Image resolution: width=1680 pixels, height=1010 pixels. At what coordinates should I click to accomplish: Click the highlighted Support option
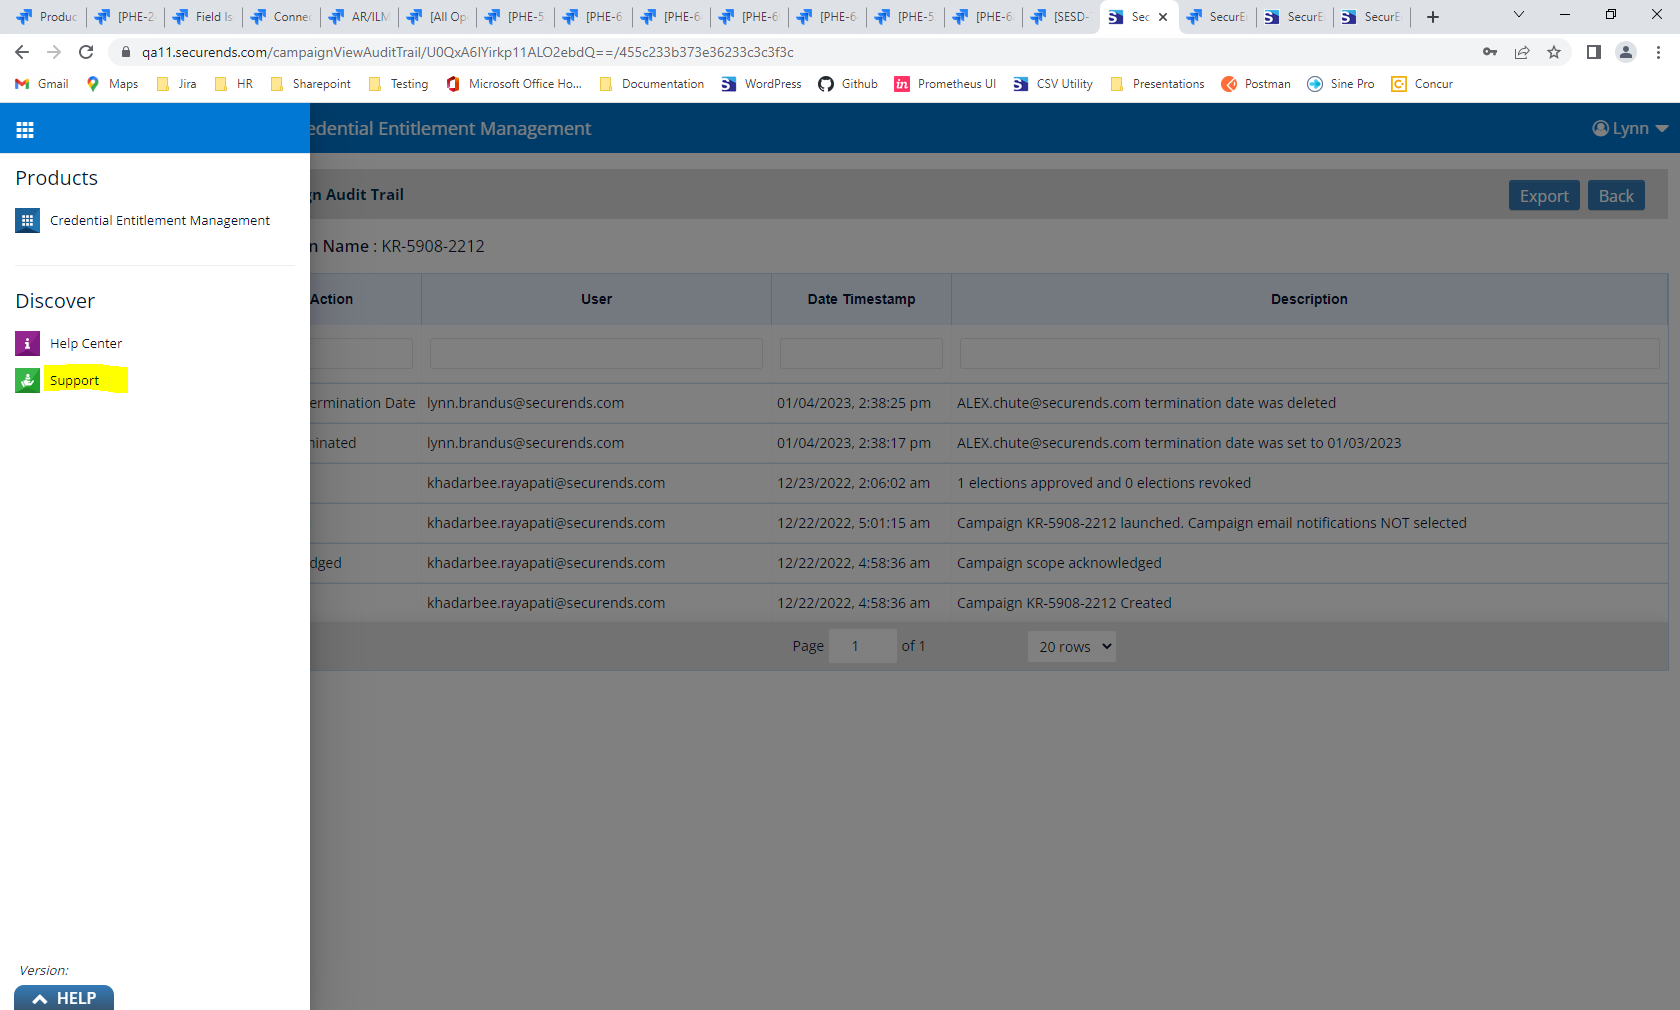point(74,380)
